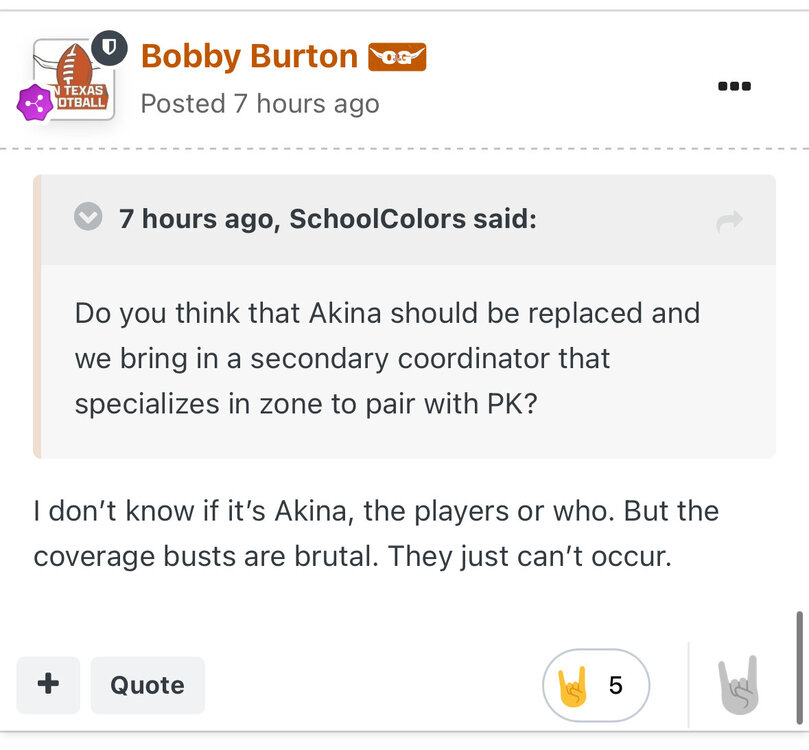
Task: Open Bobby Burton's profile link
Action: tap(249, 57)
